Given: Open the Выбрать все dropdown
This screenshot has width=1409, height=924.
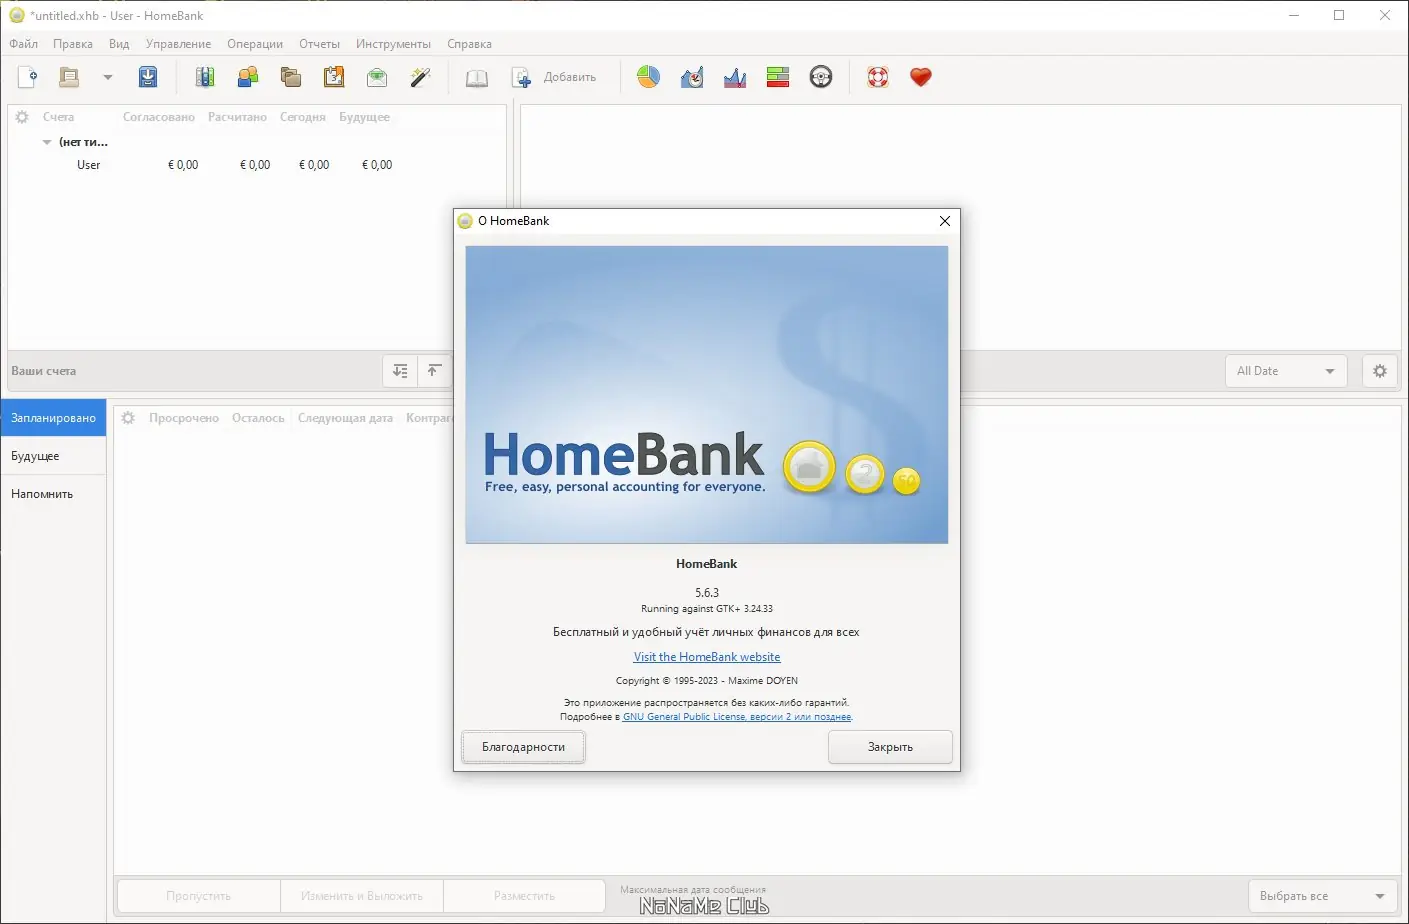Looking at the screenshot, I should click(x=1323, y=896).
